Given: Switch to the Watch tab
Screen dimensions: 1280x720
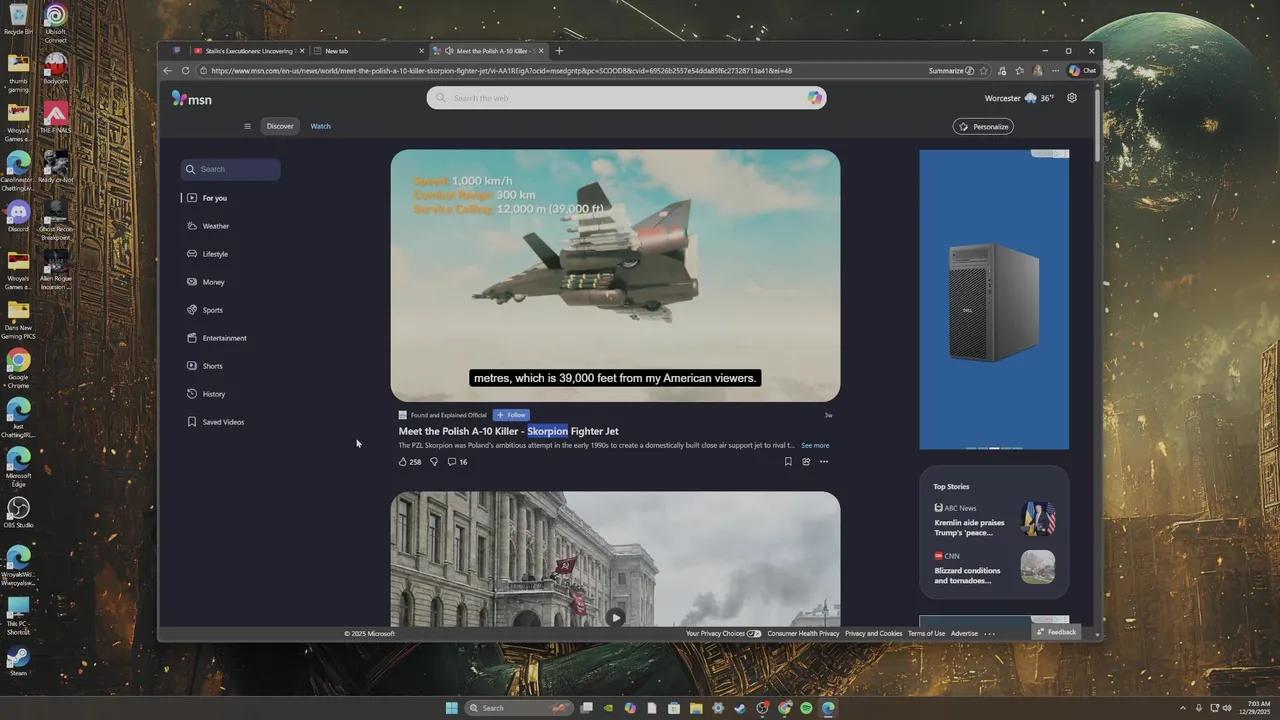Looking at the screenshot, I should [x=320, y=126].
